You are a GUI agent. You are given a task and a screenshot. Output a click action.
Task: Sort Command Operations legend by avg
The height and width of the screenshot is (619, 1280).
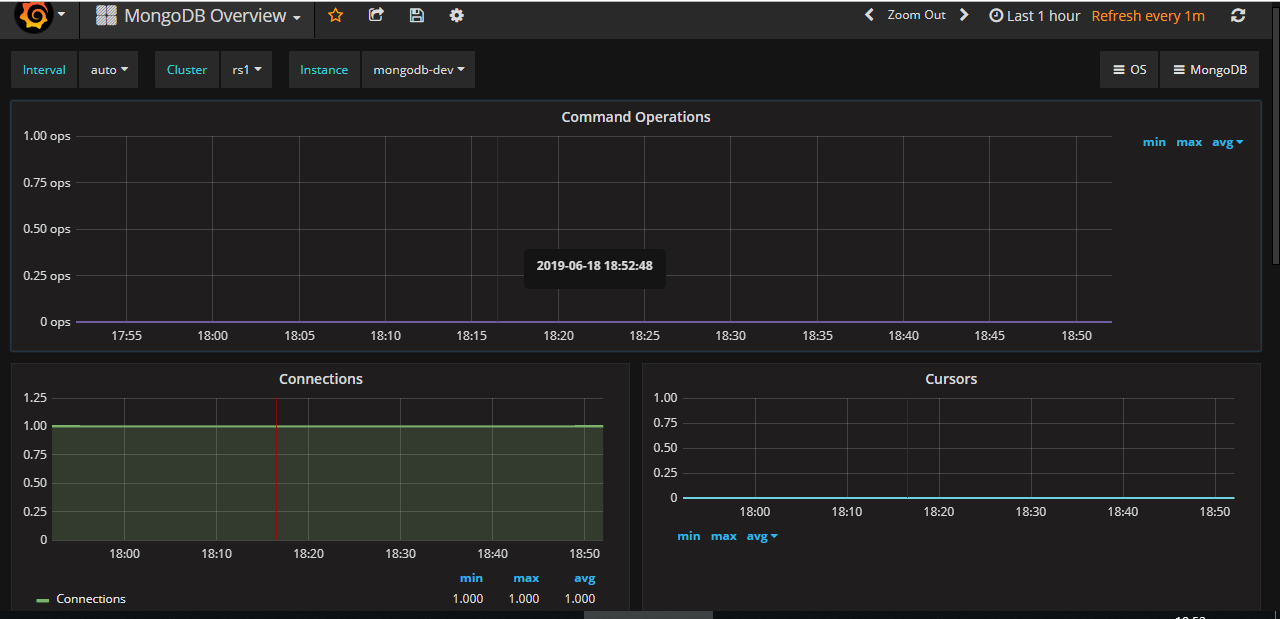[x=1227, y=142]
